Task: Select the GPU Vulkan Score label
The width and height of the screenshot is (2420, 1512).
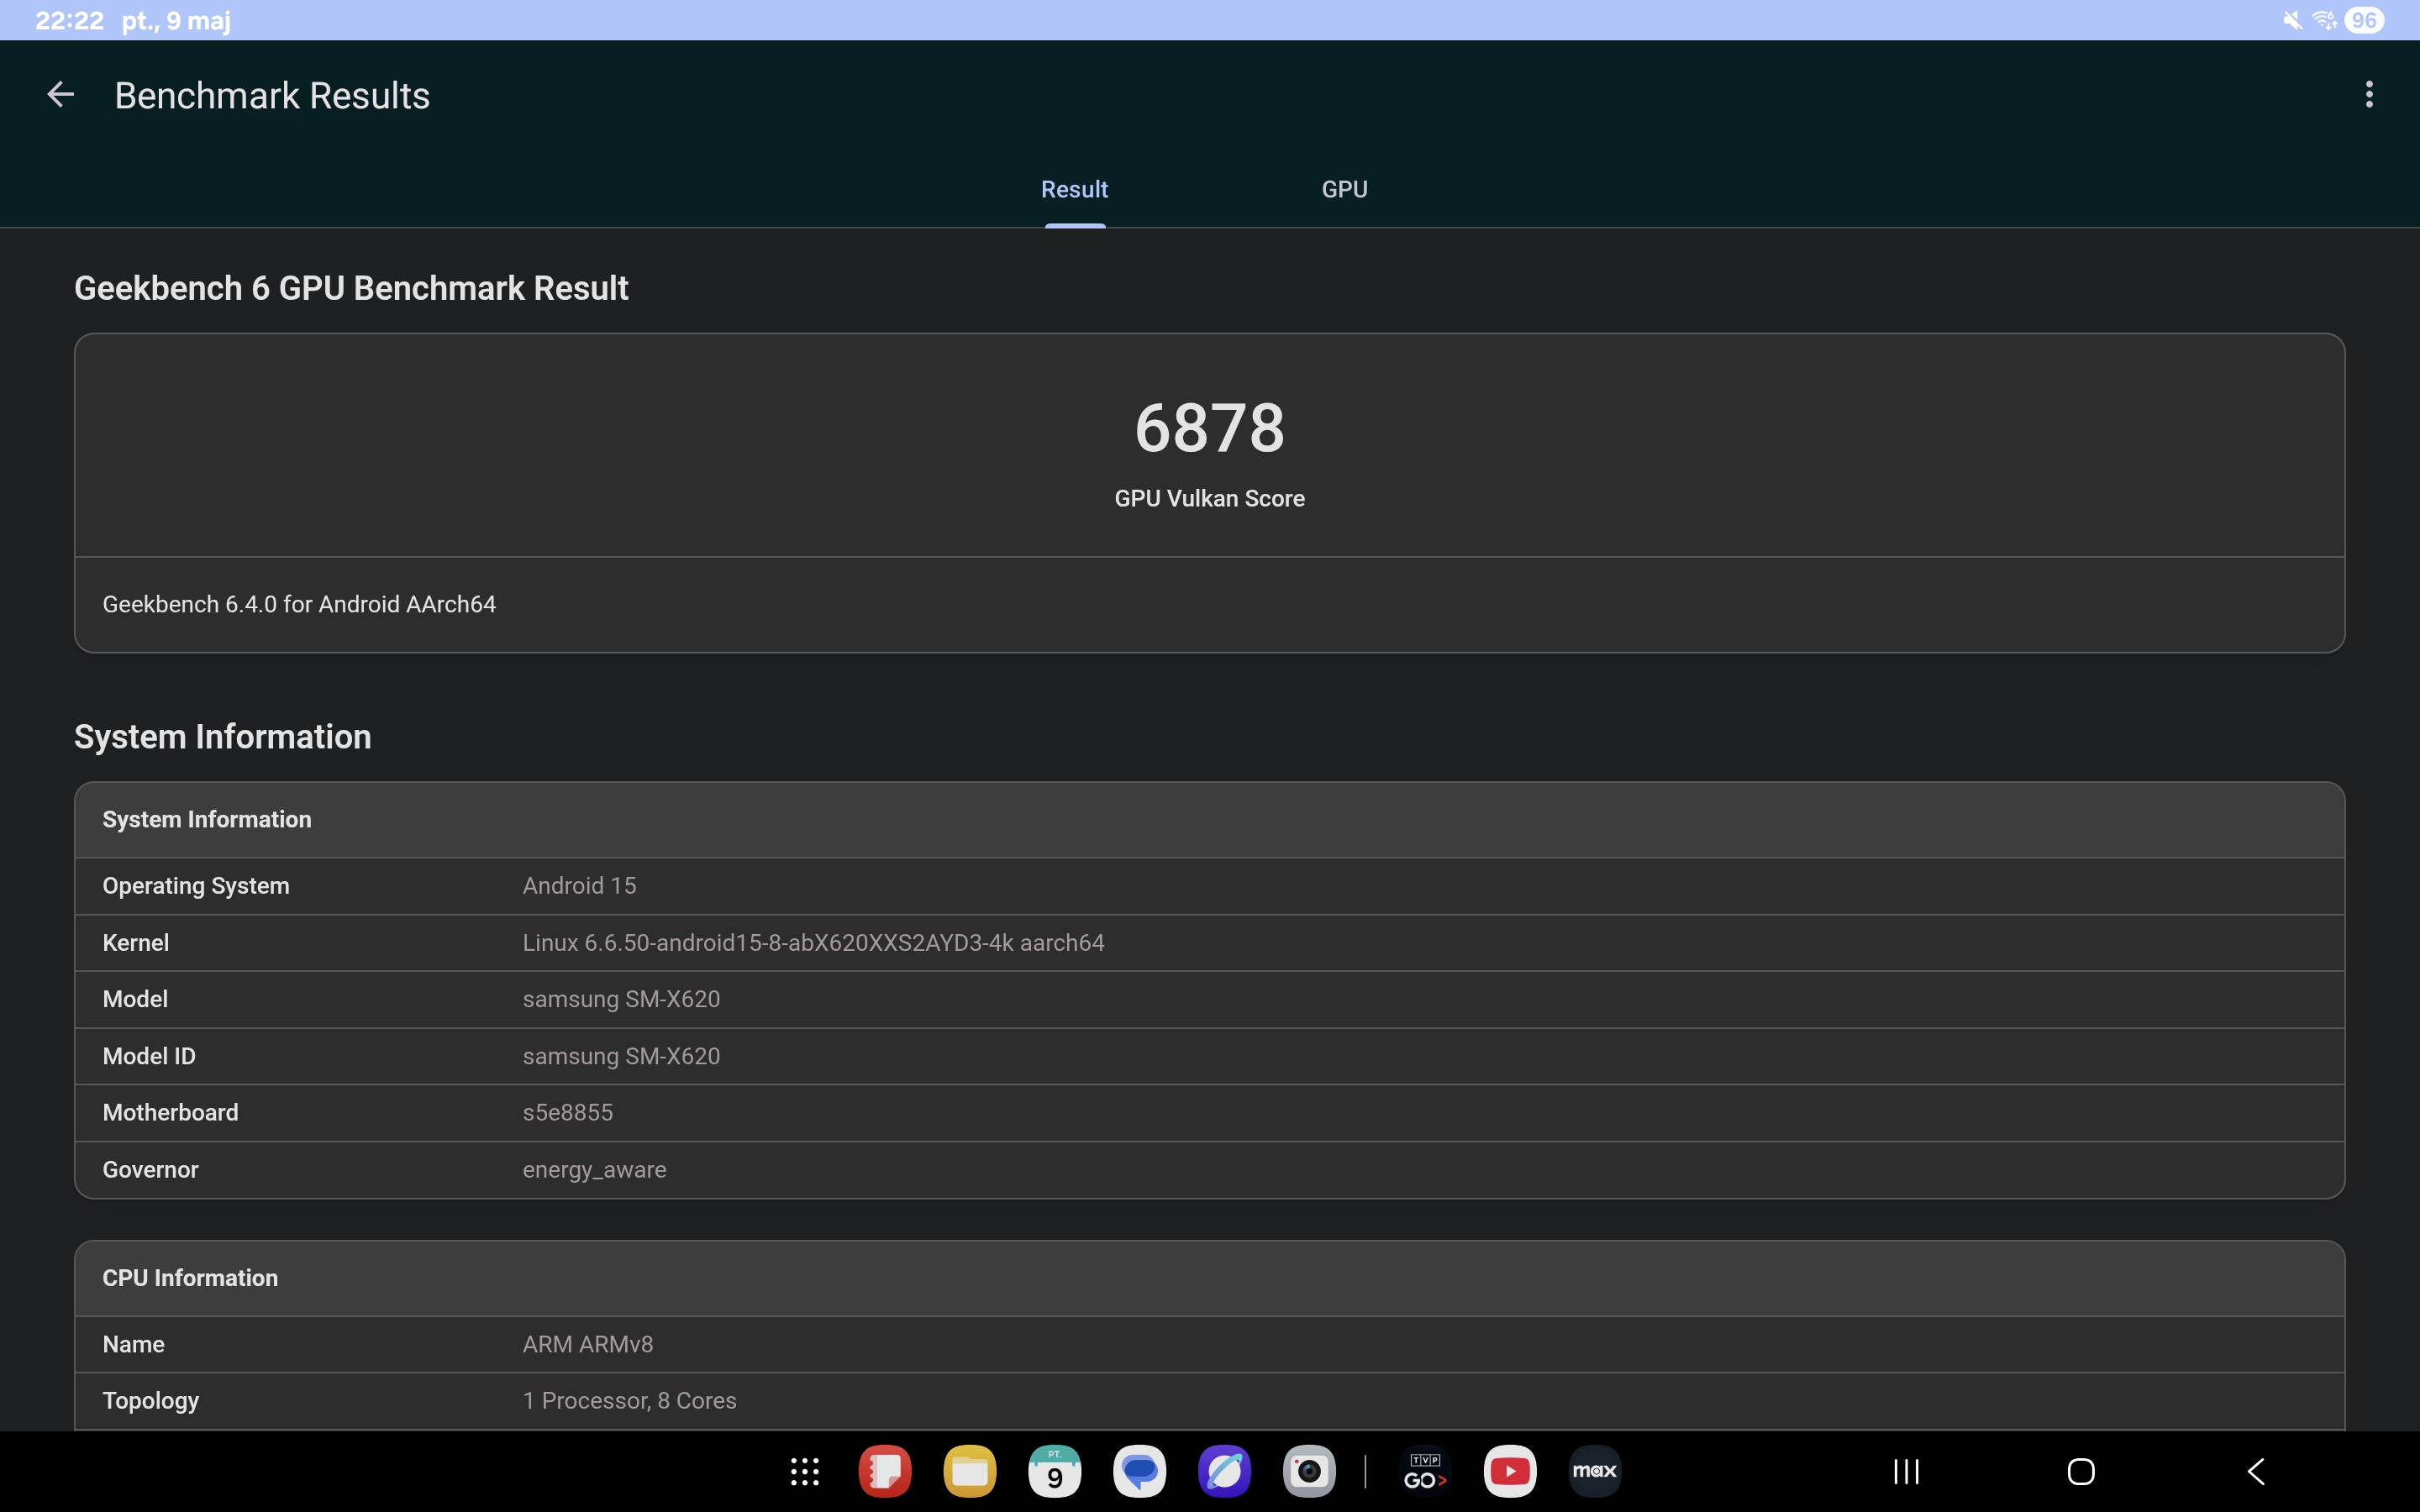Action: click(x=1209, y=498)
